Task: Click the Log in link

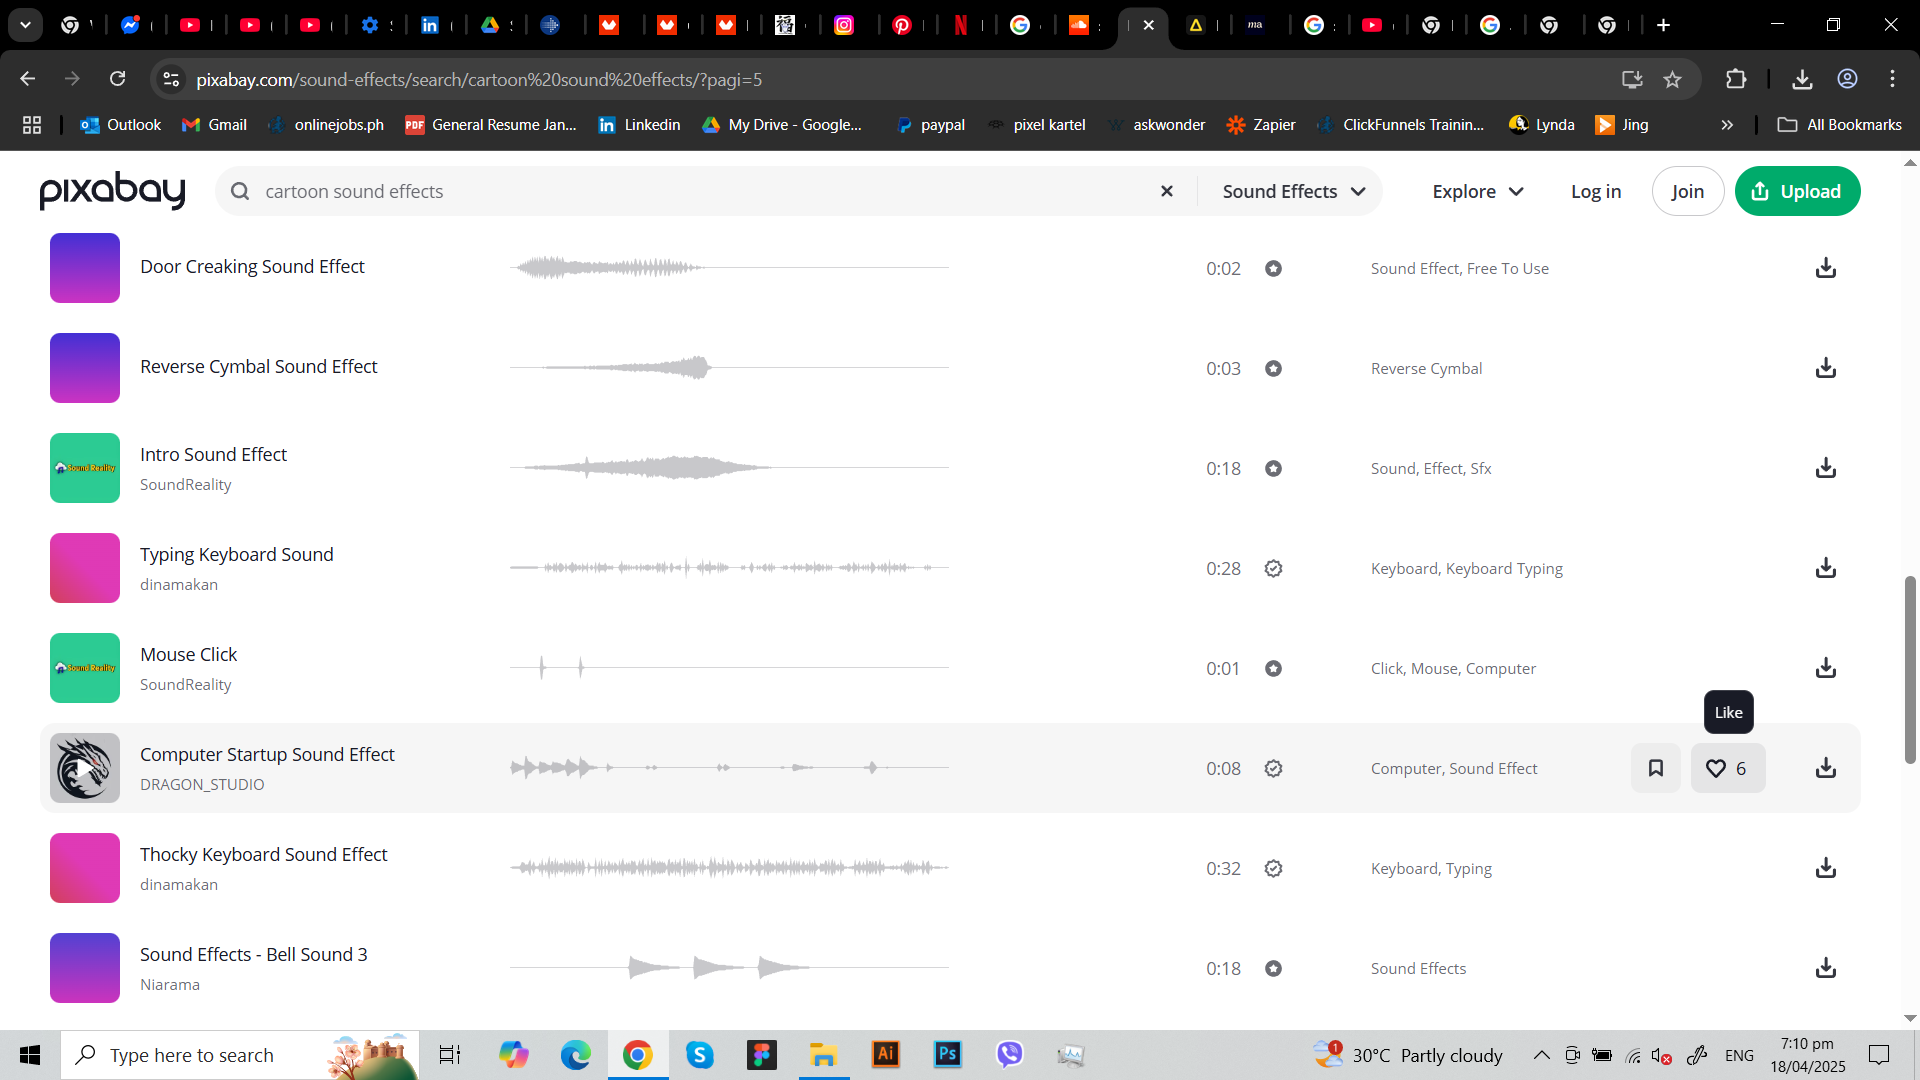Action: pyautogui.click(x=1596, y=191)
